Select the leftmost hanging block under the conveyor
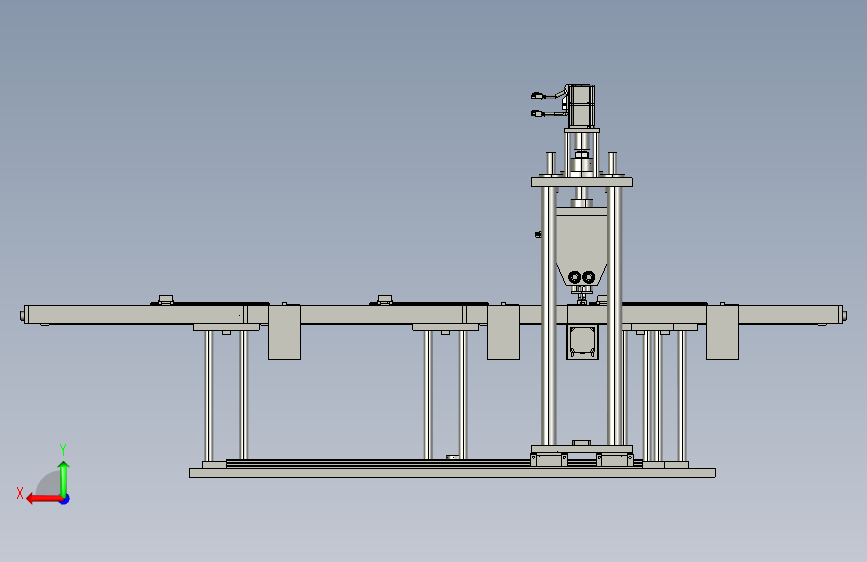Viewport: 867px width, 562px height. point(284,332)
